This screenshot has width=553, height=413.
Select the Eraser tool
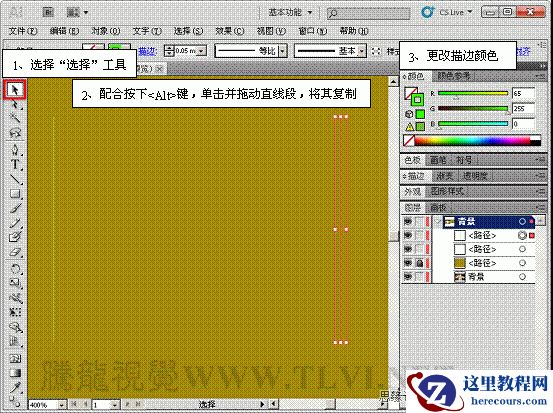tap(15, 252)
